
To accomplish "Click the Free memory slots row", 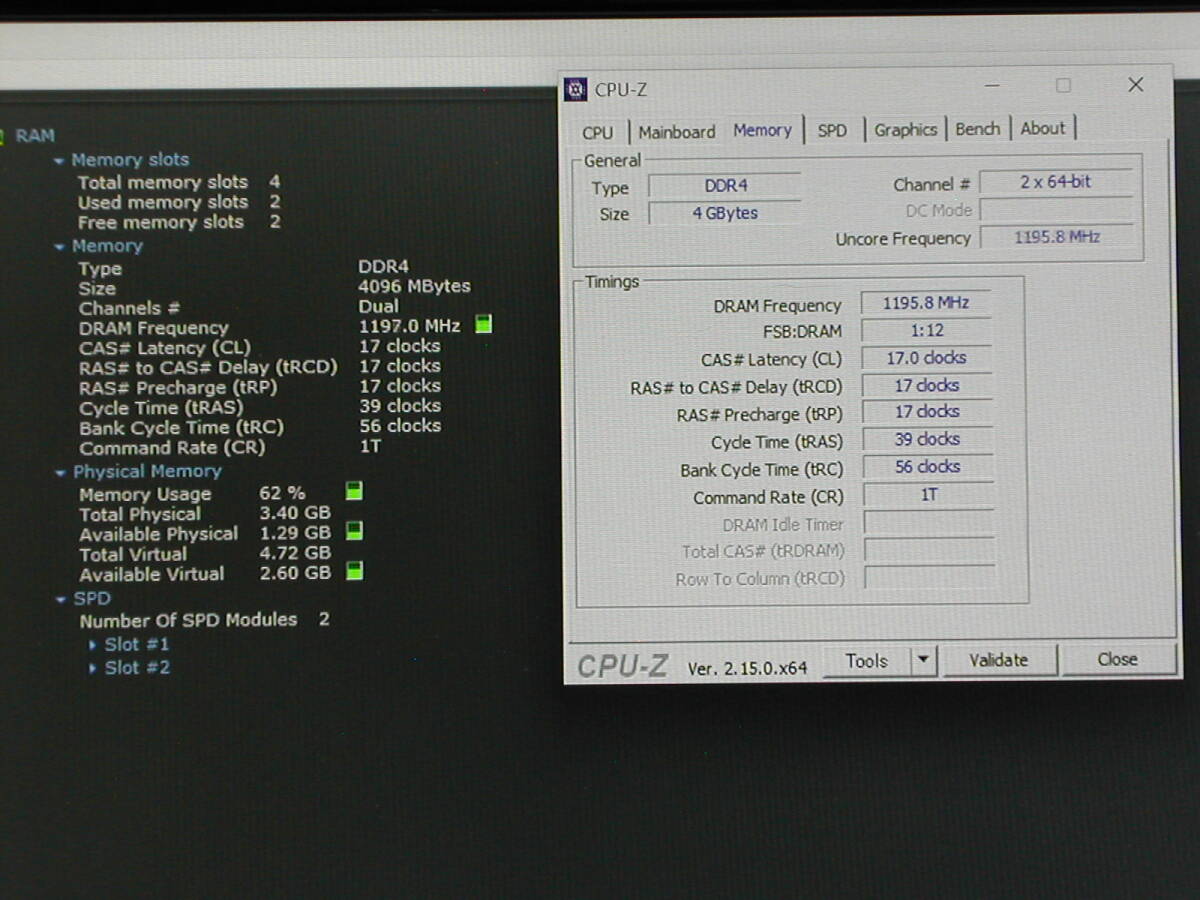I will coord(179,222).
